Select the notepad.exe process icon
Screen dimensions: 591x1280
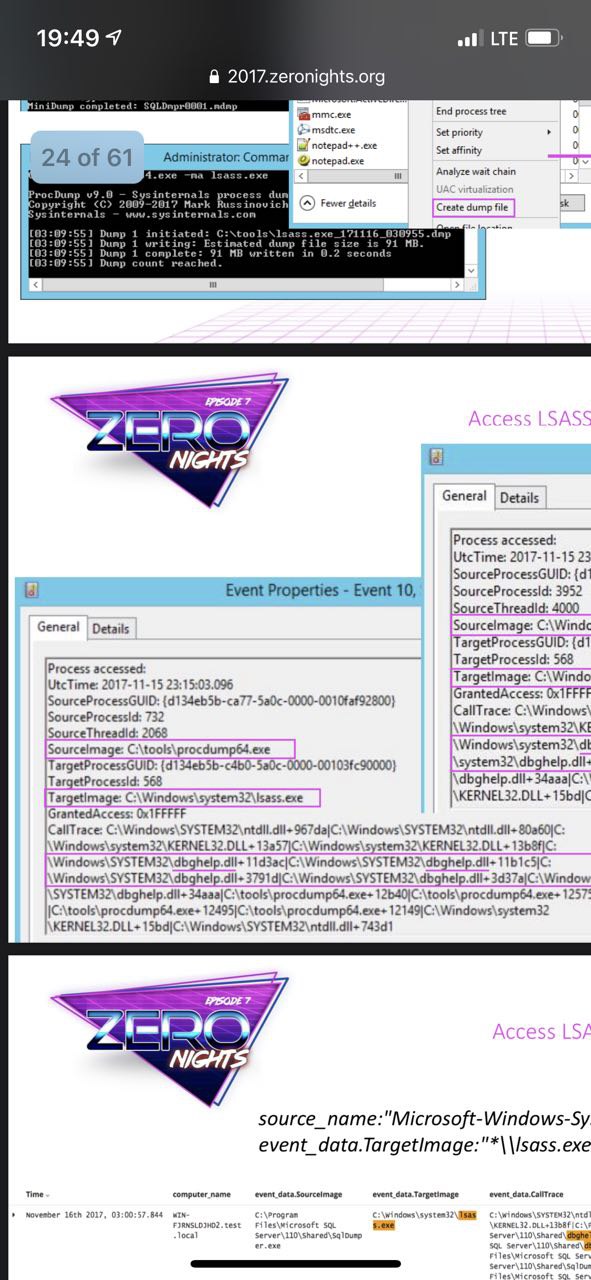pos(304,160)
